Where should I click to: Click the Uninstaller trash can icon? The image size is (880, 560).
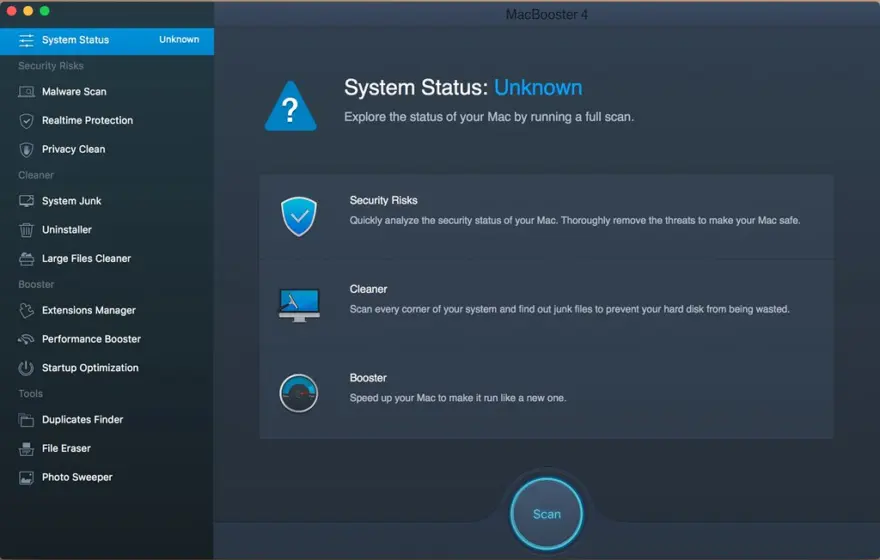pos(26,230)
